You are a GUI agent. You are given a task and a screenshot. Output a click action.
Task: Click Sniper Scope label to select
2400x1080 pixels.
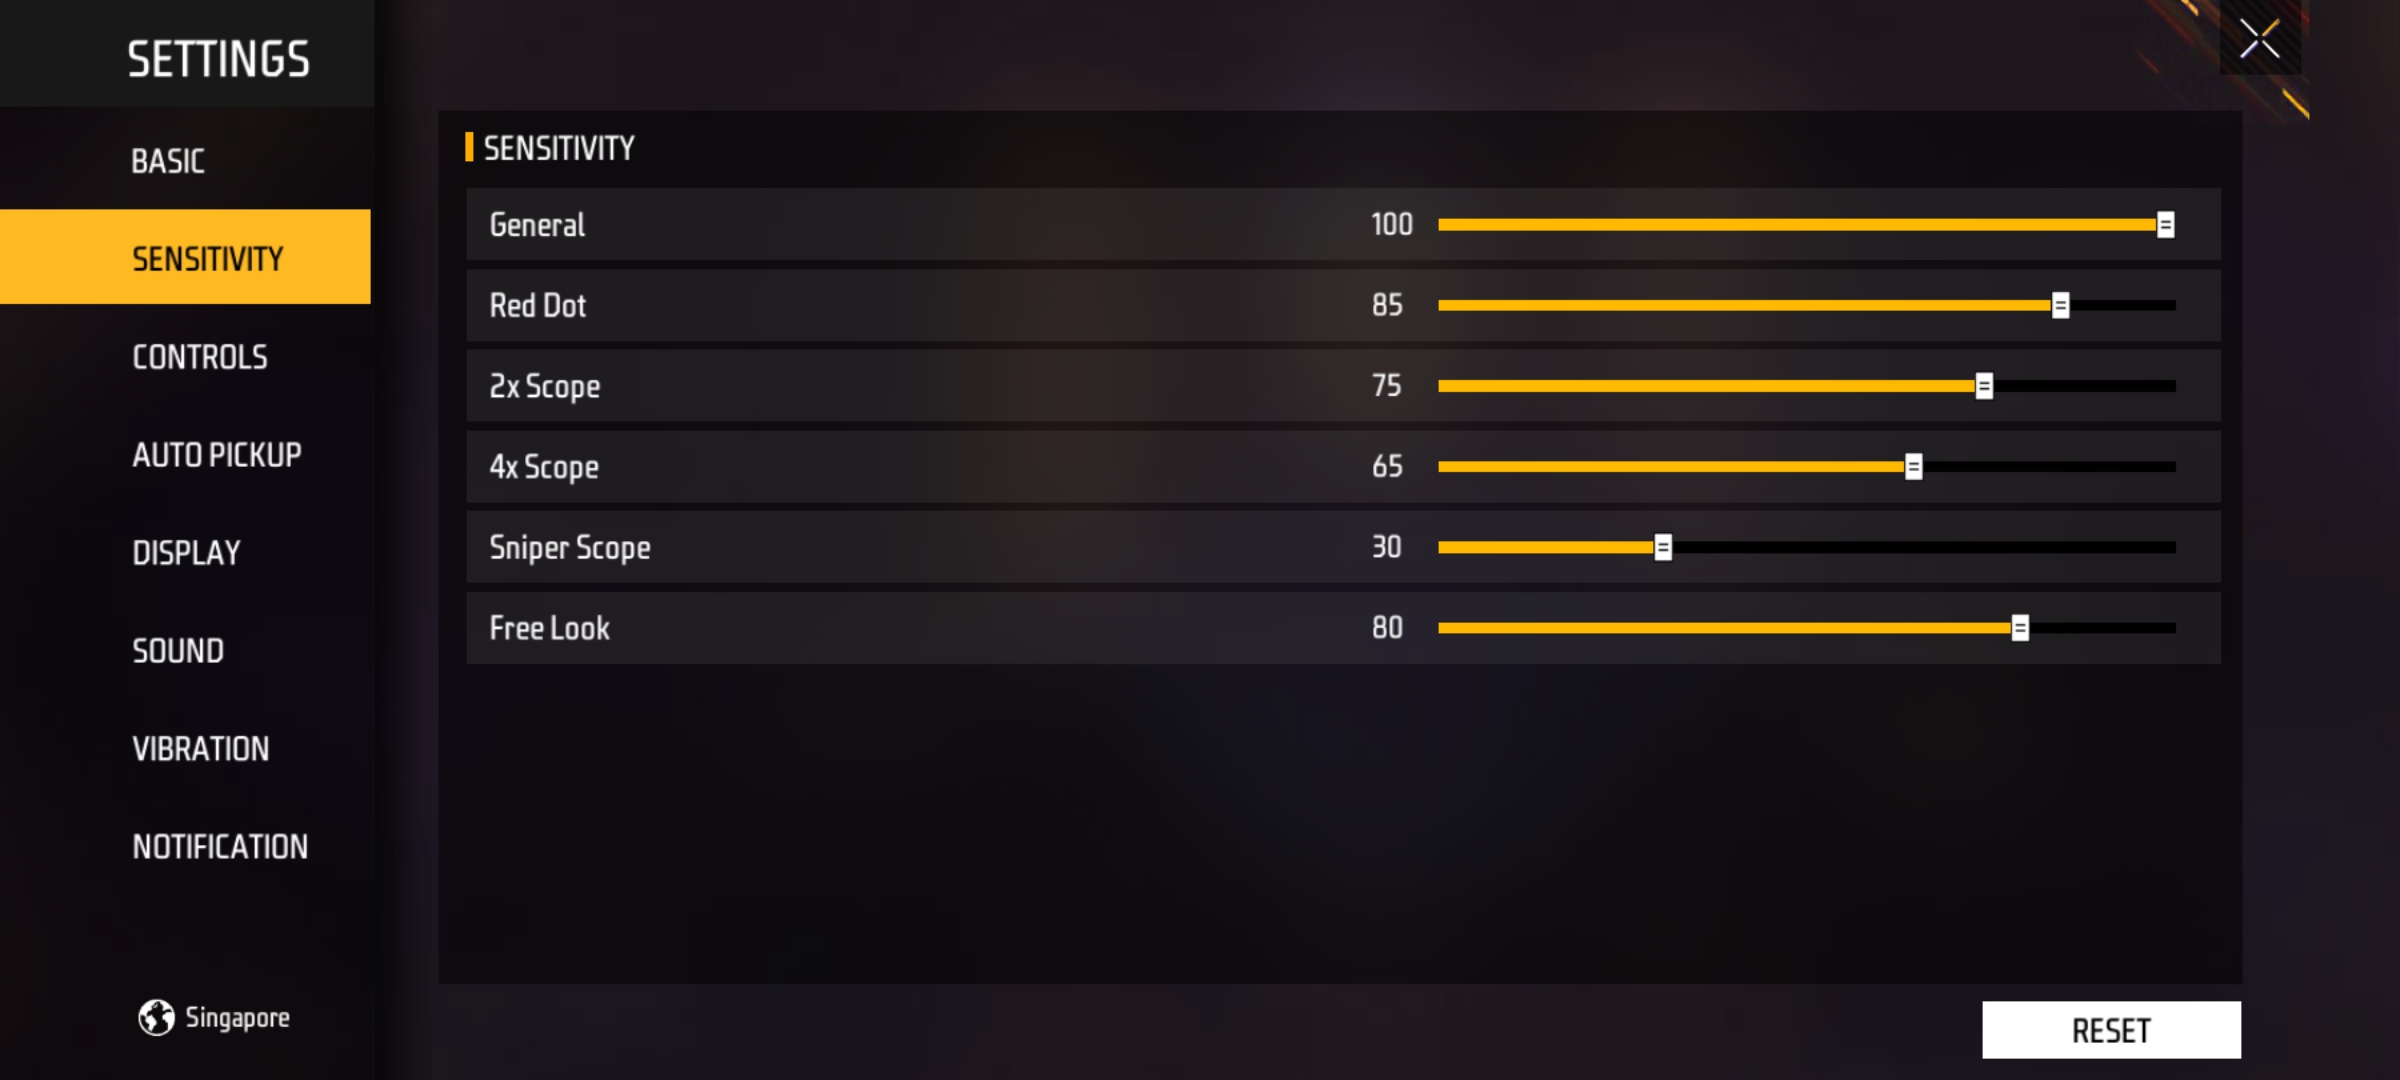(x=568, y=546)
